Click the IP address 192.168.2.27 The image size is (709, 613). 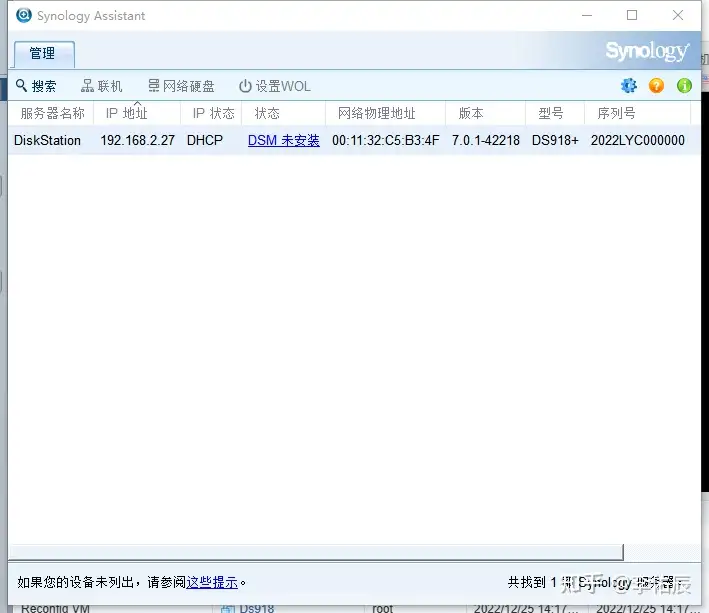click(137, 141)
